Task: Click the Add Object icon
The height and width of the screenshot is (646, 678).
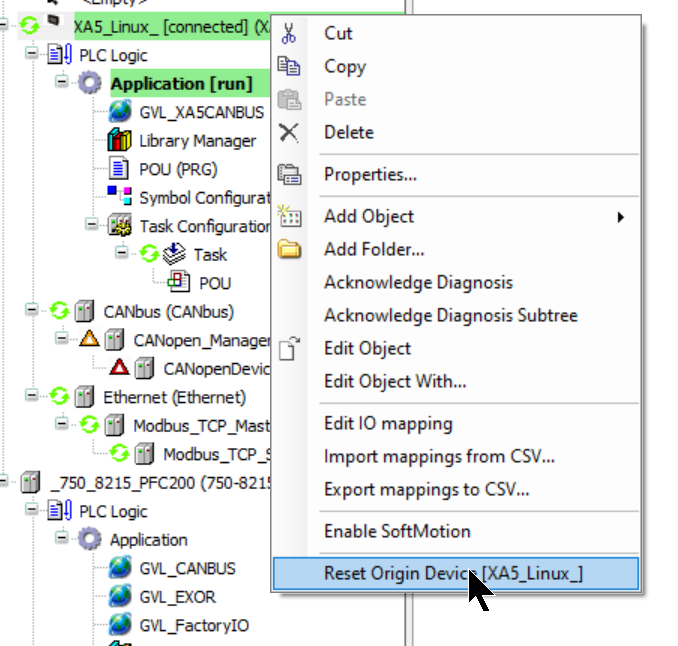Action: point(289,216)
